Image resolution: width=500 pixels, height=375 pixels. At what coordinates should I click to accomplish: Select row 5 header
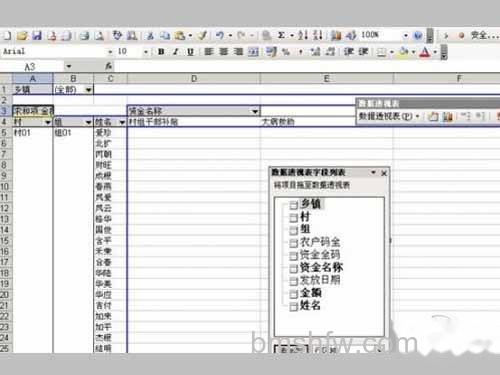(6, 133)
